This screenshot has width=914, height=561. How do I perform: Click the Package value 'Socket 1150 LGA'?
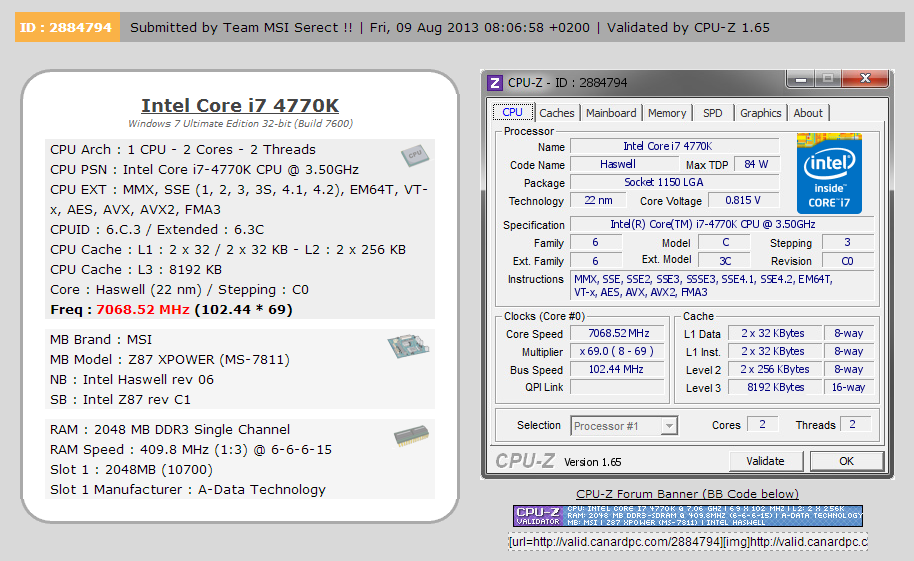click(674, 183)
